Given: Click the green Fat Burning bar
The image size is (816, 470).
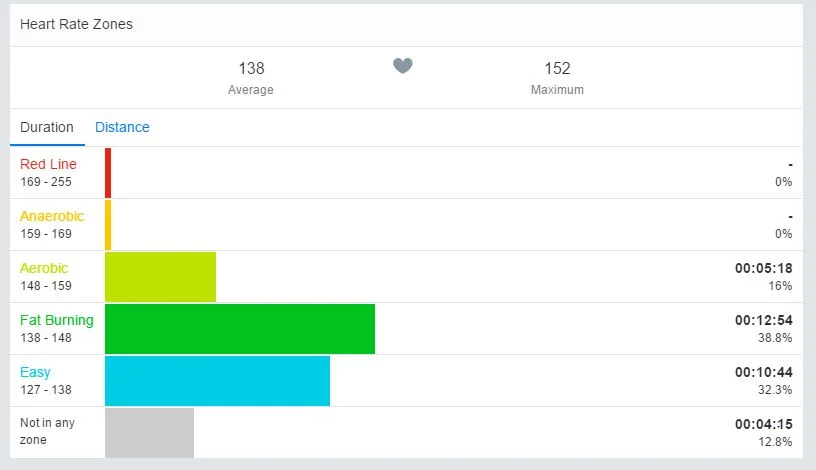Looking at the screenshot, I should coord(240,329).
